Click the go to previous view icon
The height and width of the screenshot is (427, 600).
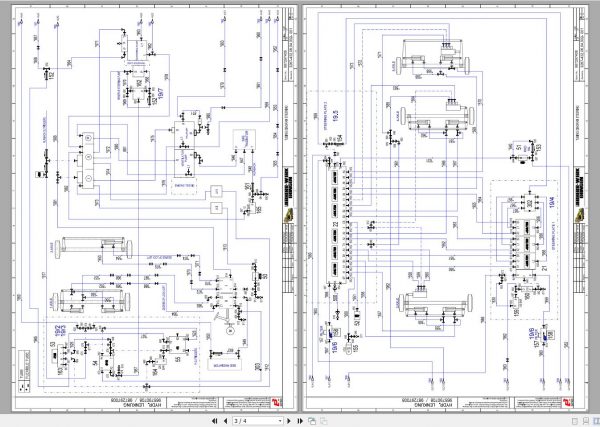pos(312,421)
